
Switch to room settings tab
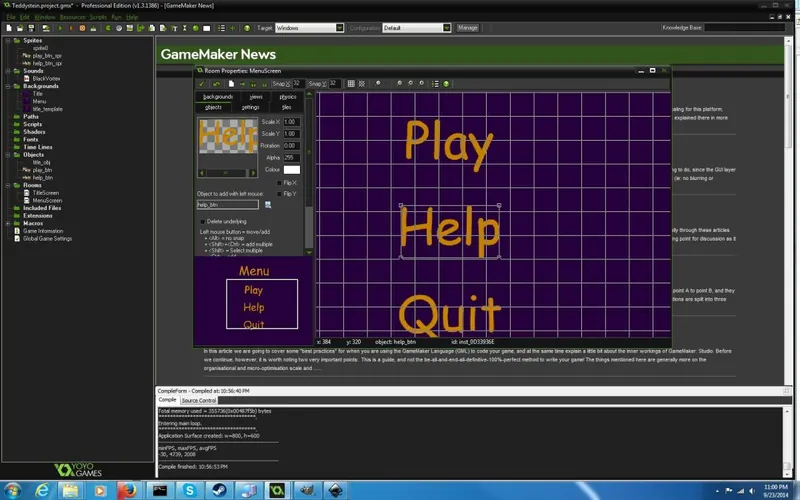[250, 107]
